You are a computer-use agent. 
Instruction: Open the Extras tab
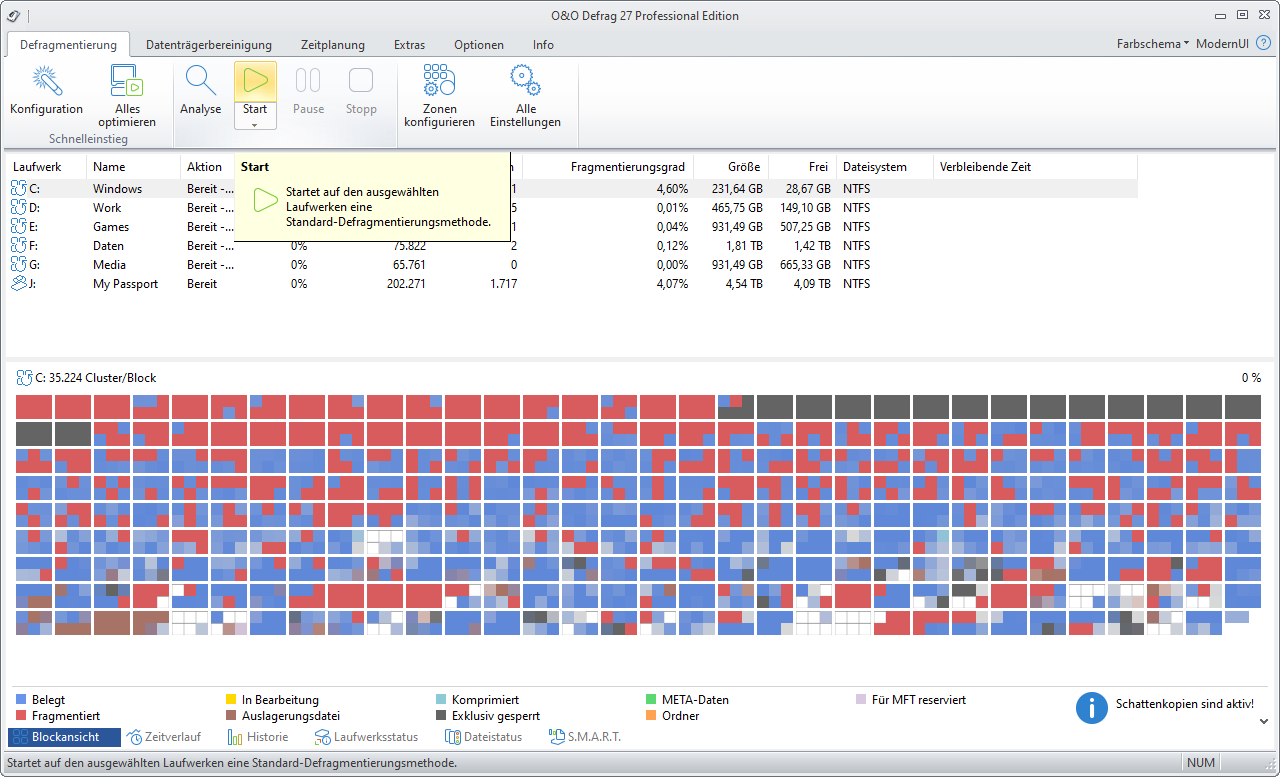coord(409,44)
